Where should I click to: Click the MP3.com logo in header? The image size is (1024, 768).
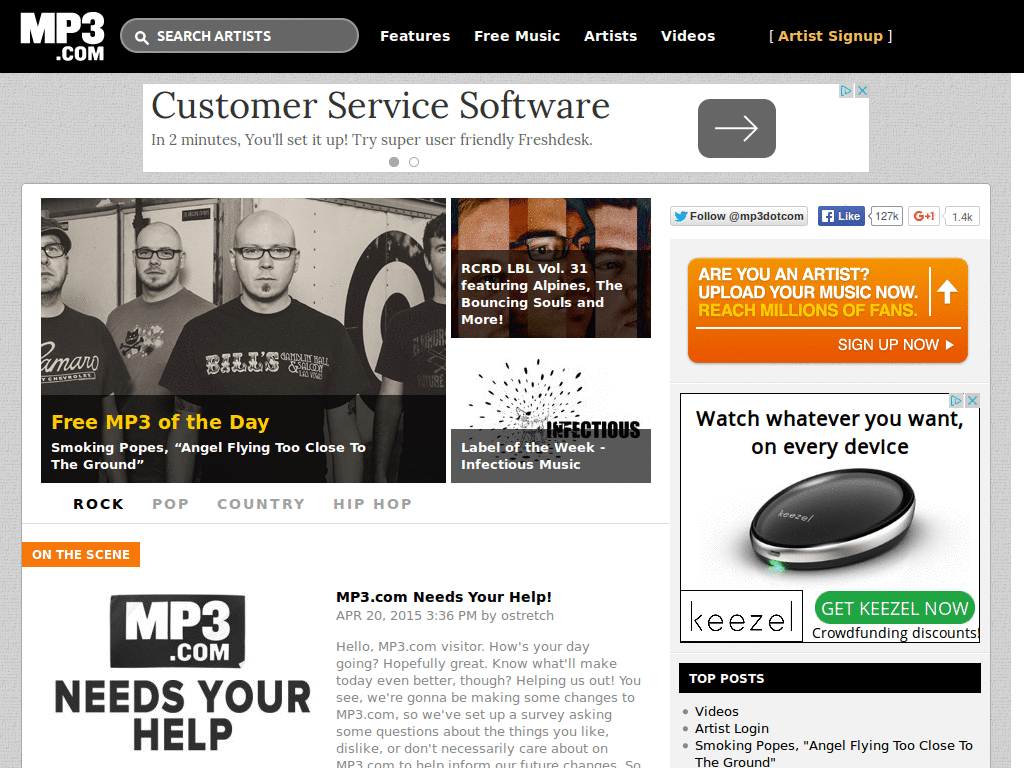pyautogui.click(x=62, y=37)
